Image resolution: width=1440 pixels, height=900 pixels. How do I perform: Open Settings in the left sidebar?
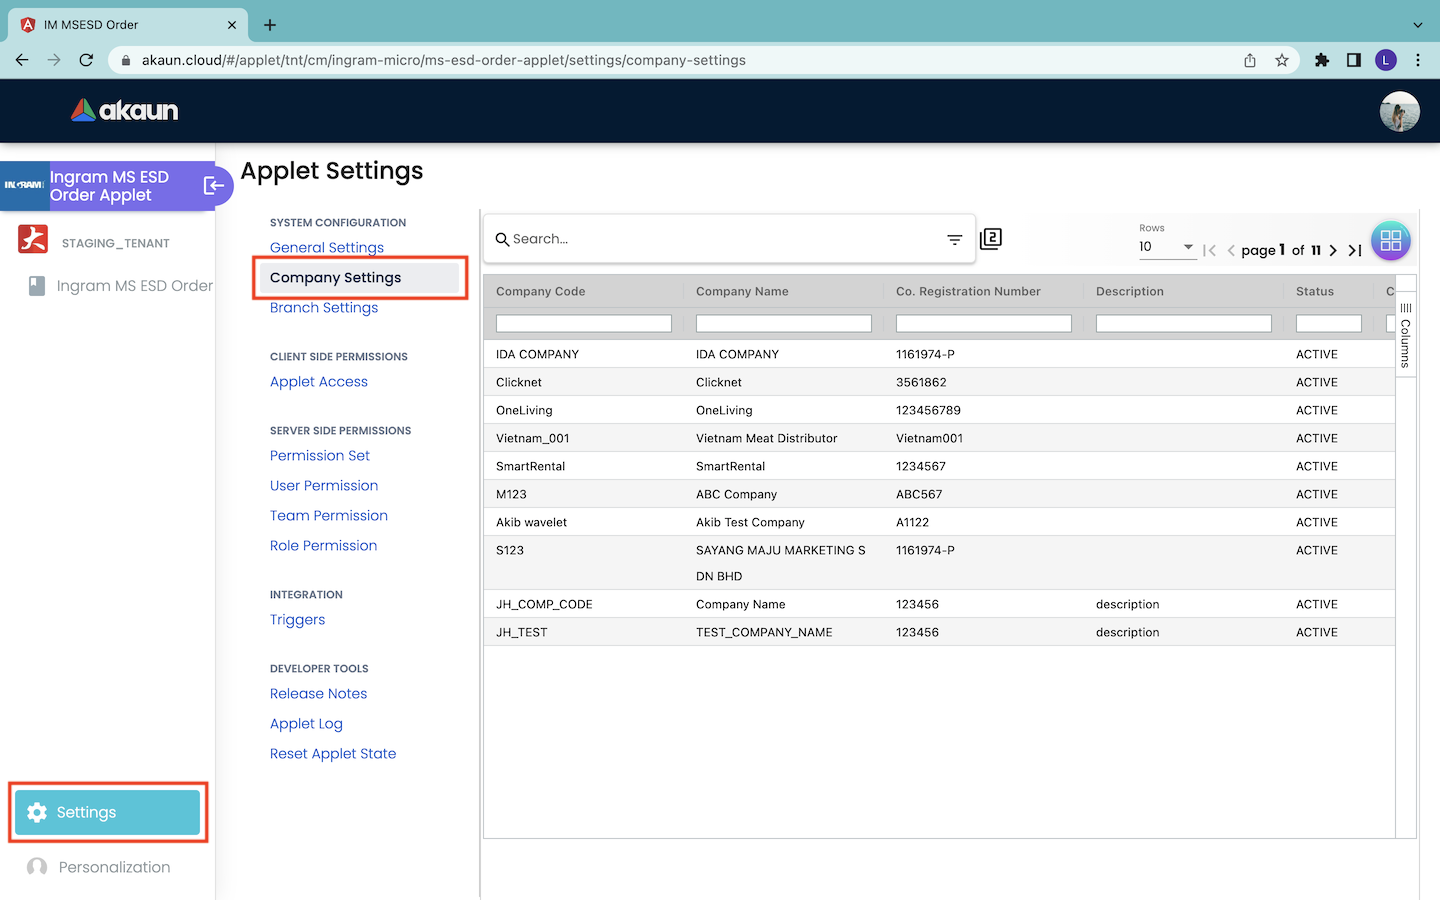(x=108, y=812)
